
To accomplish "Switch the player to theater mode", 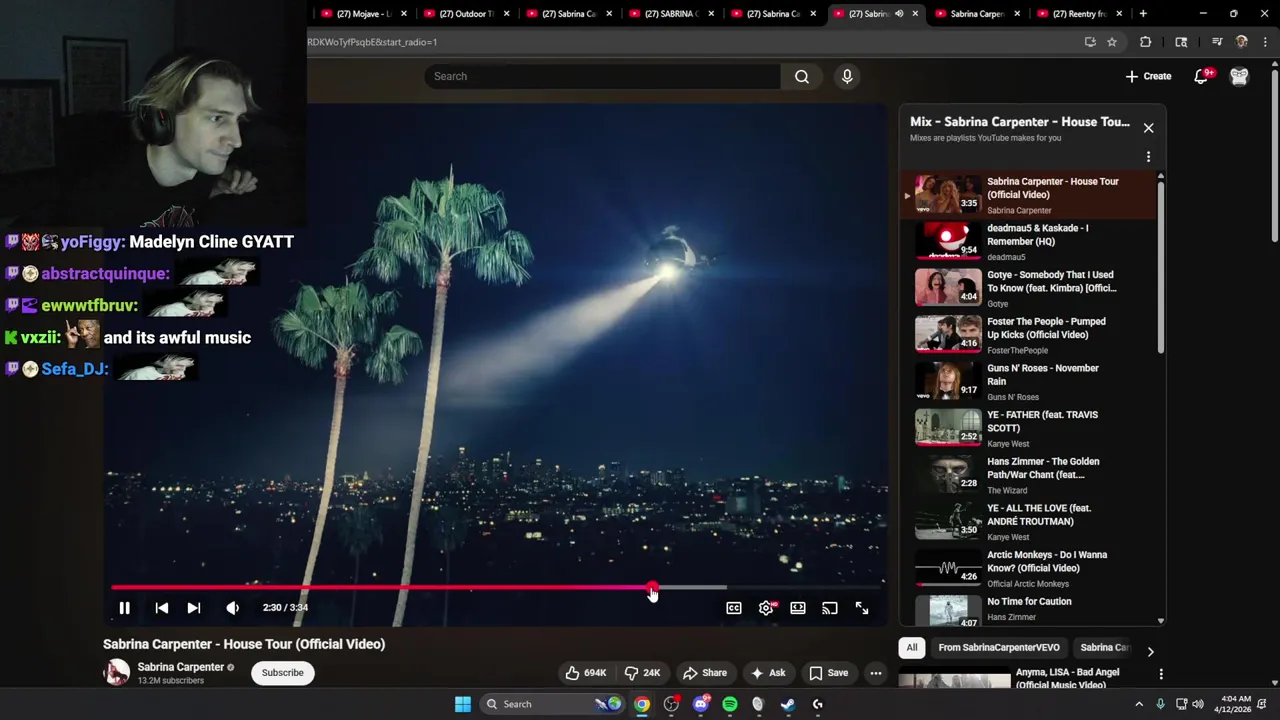I will pos(798,608).
